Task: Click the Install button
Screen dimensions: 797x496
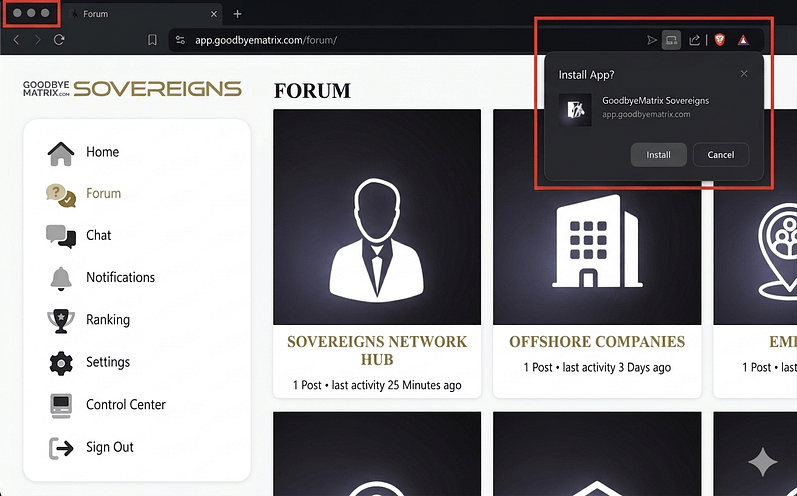Action: coord(659,154)
